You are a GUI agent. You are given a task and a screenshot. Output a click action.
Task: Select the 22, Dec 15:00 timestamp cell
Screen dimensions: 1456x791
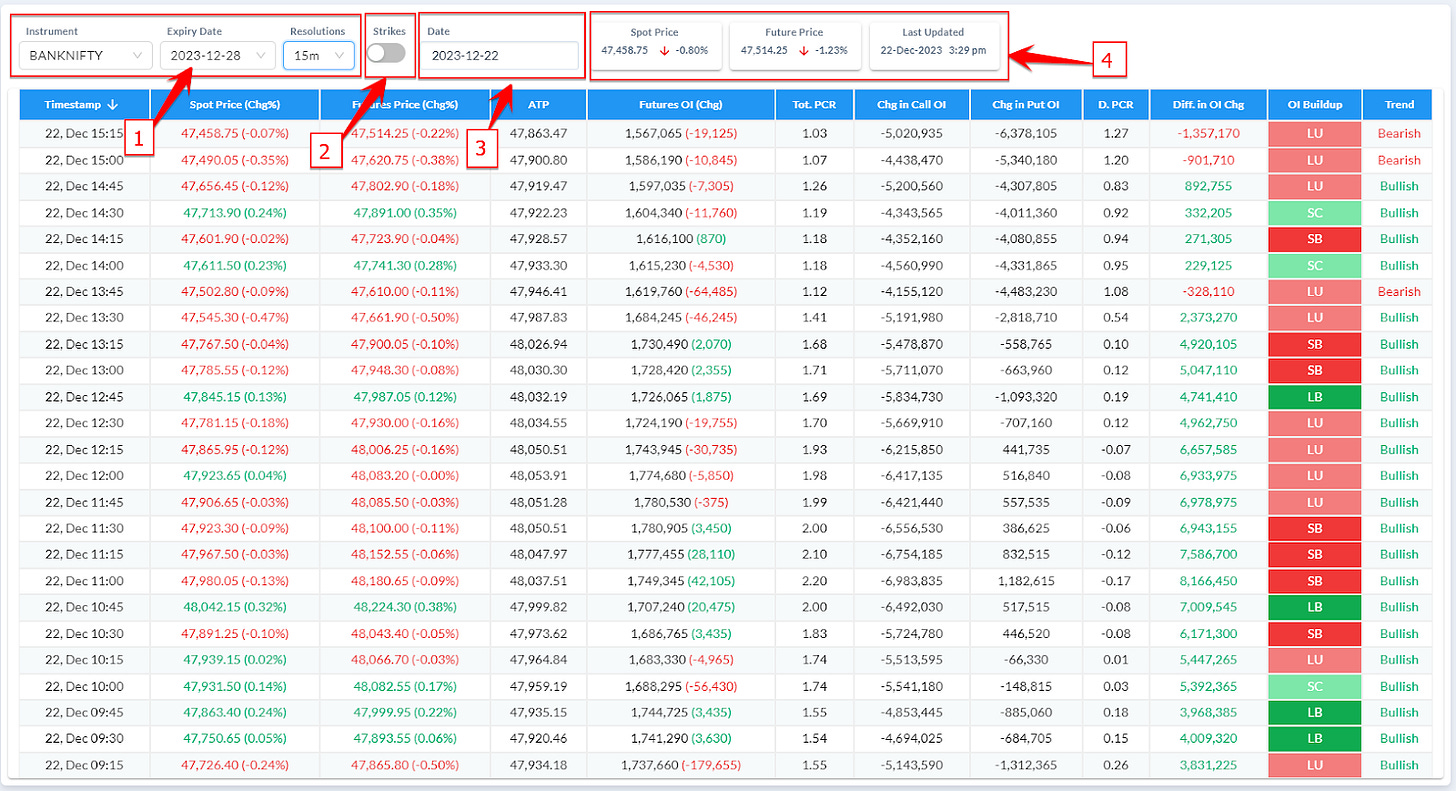[x=84, y=160]
